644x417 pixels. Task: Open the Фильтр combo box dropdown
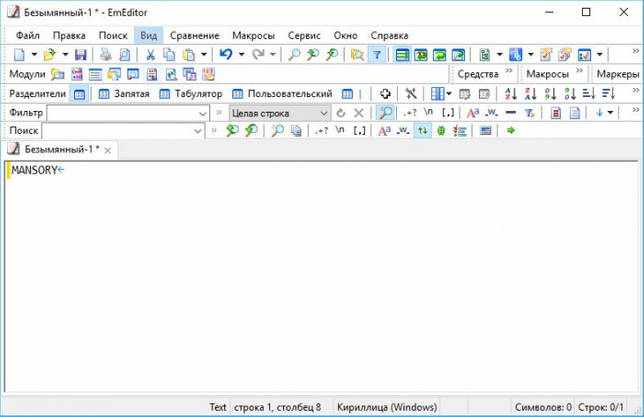[202, 114]
